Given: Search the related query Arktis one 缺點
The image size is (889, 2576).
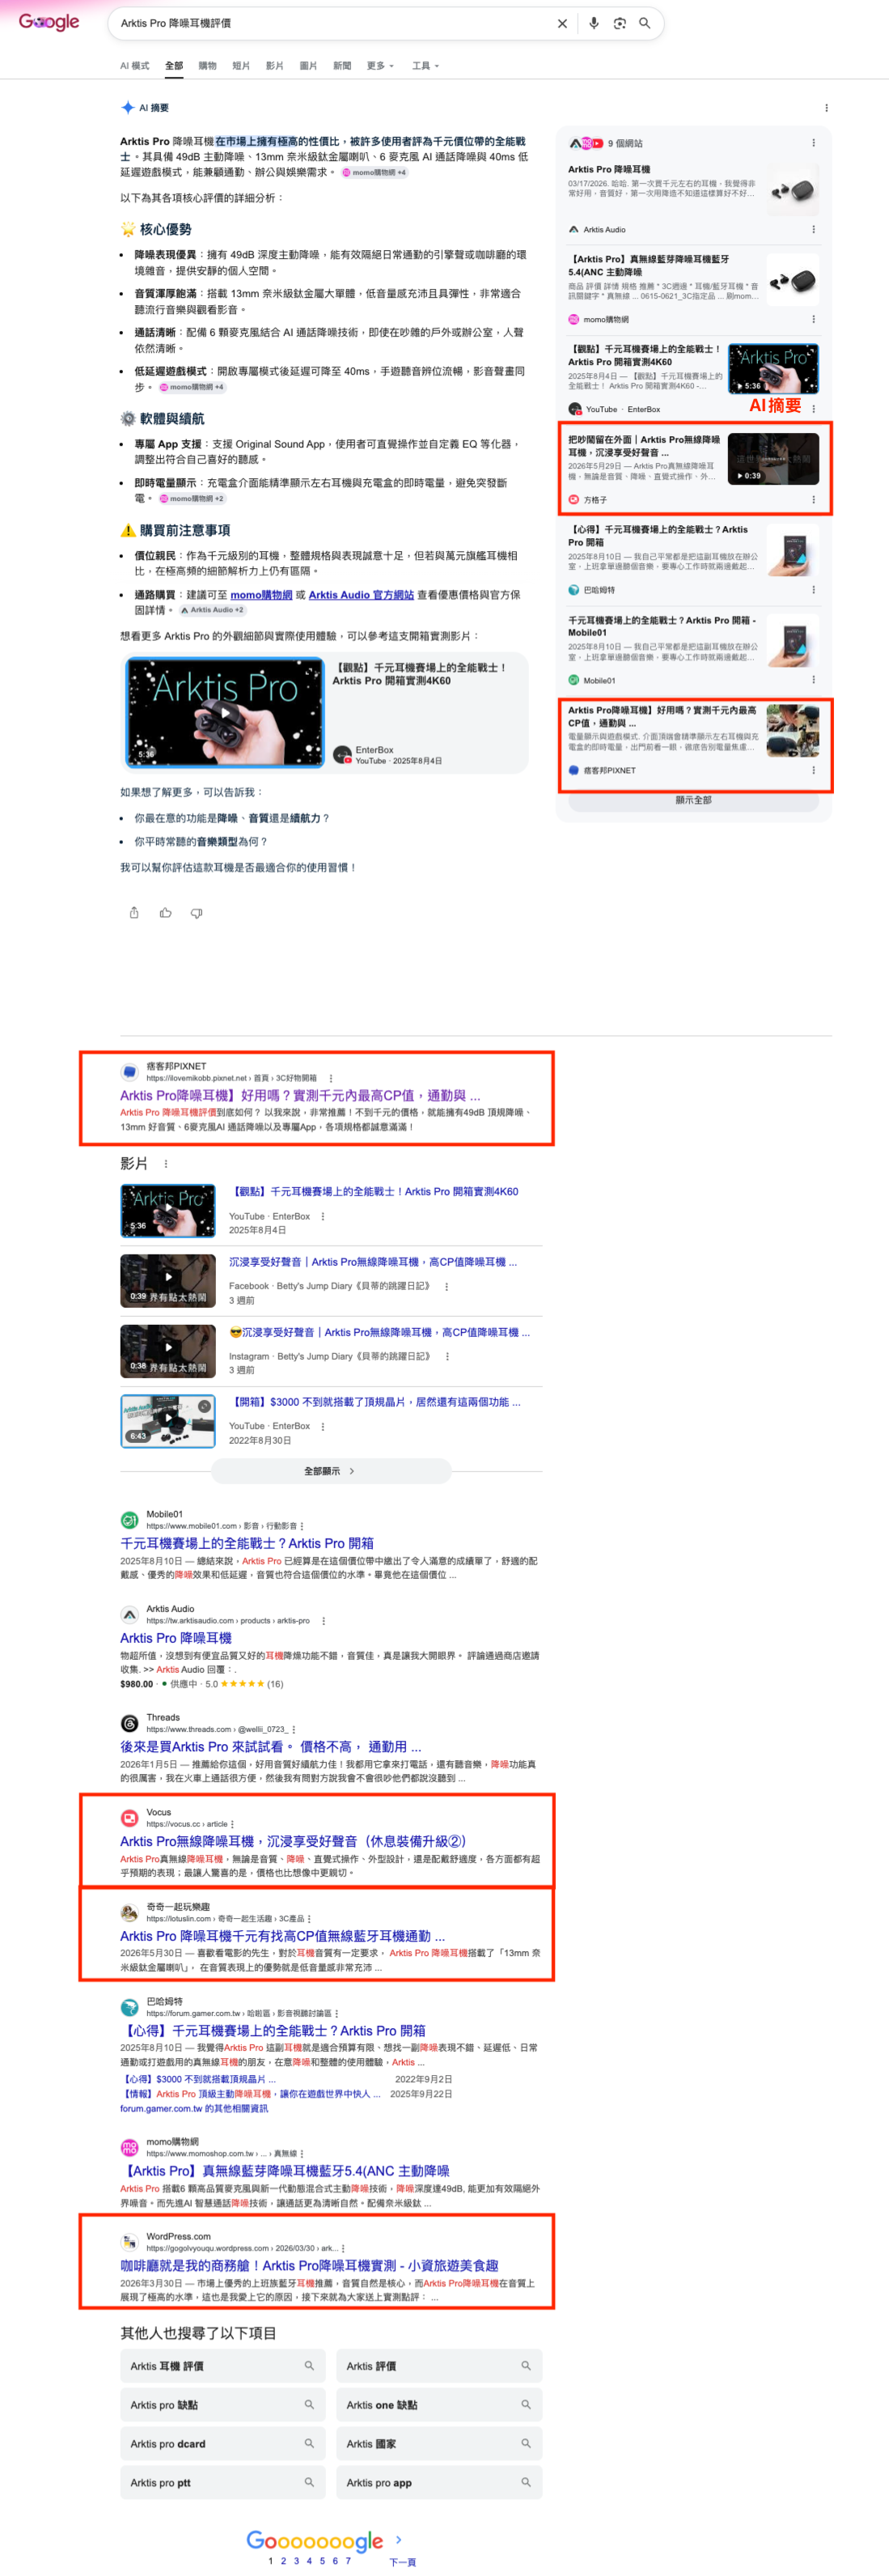Looking at the screenshot, I should tap(439, 2405).
